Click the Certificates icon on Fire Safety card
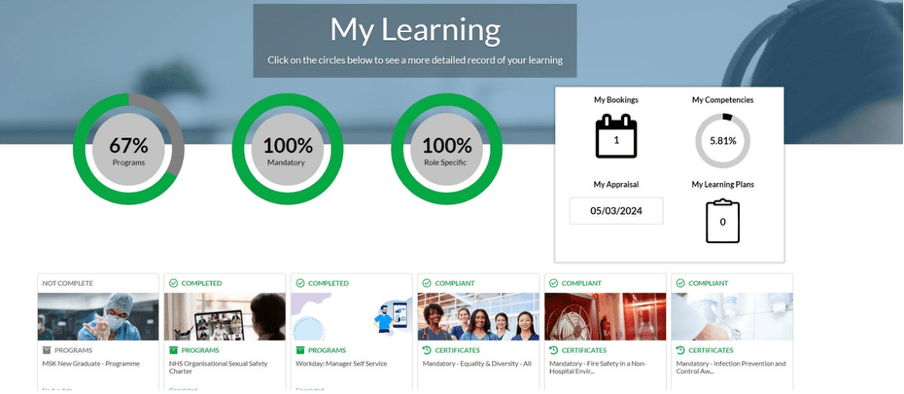Viewport: 904px width, 394px height. pos(554,350)
